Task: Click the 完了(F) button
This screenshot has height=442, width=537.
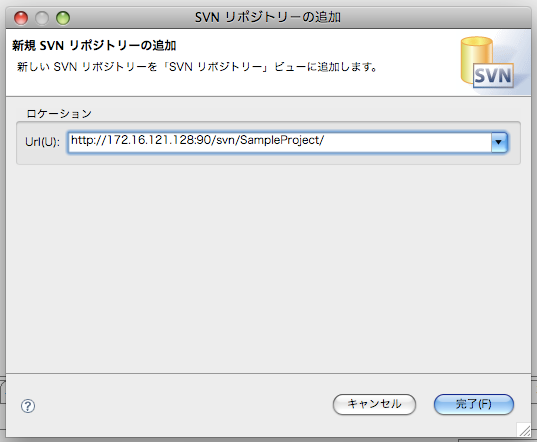Action: pyautogui.click(x=474, y=404)
